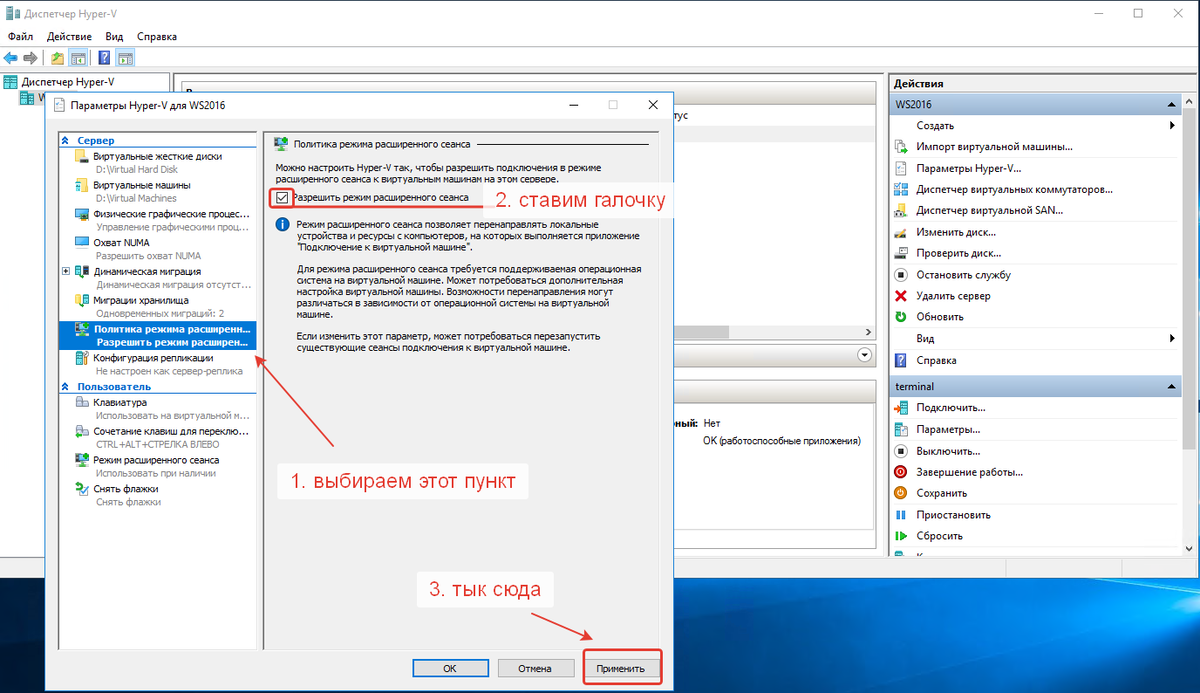This screenshot has width=1200, height=693.
Task: Click round chevron expander in middle pane
Action: [865, 355]
